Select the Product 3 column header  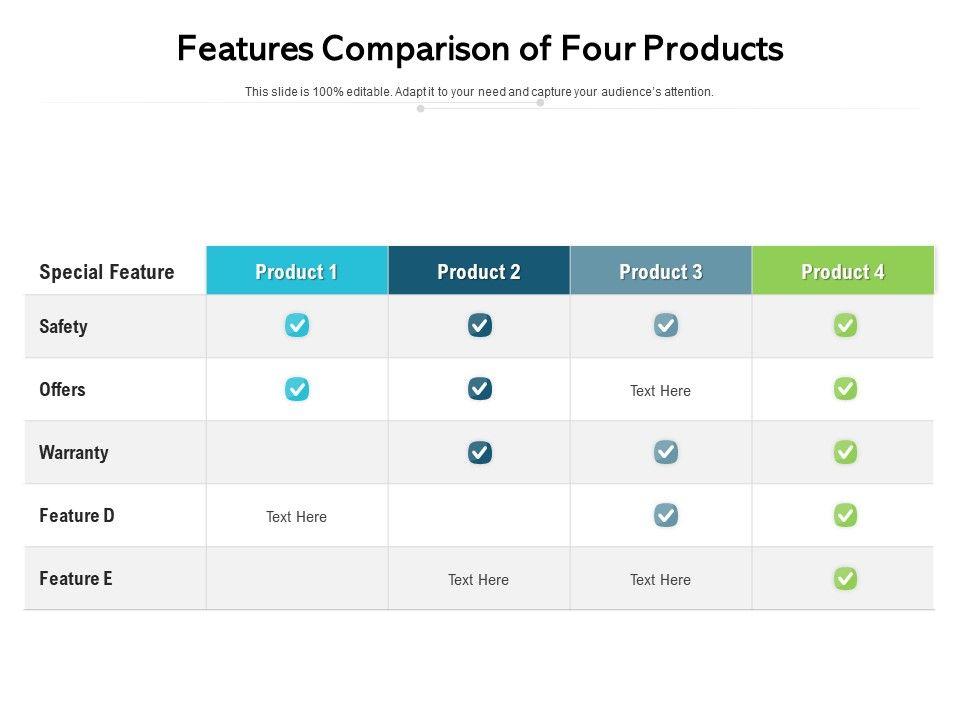661,271
